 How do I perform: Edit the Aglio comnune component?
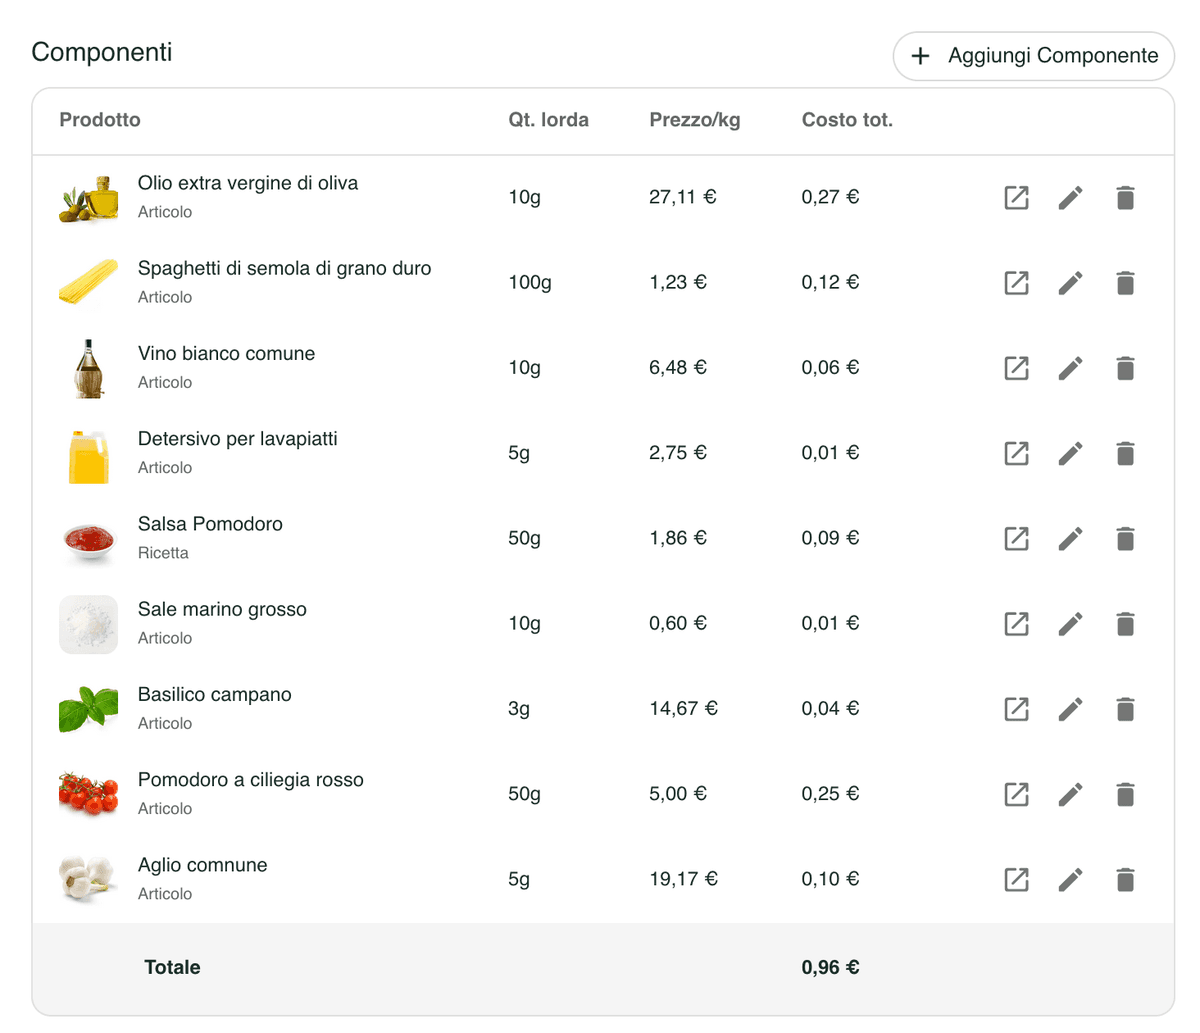pos(1070,880)
